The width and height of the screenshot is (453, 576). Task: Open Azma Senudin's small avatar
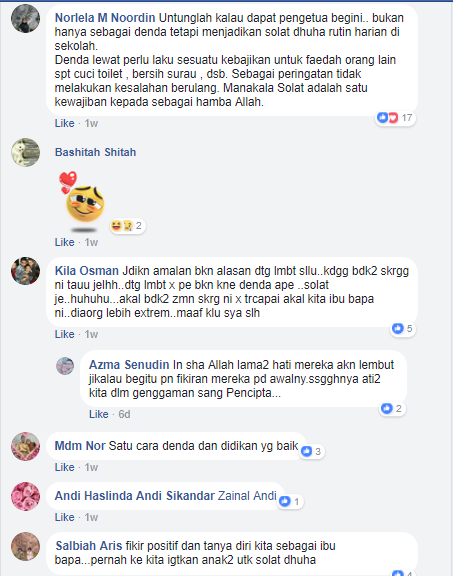pyautogui.click(x=65, y=366)
